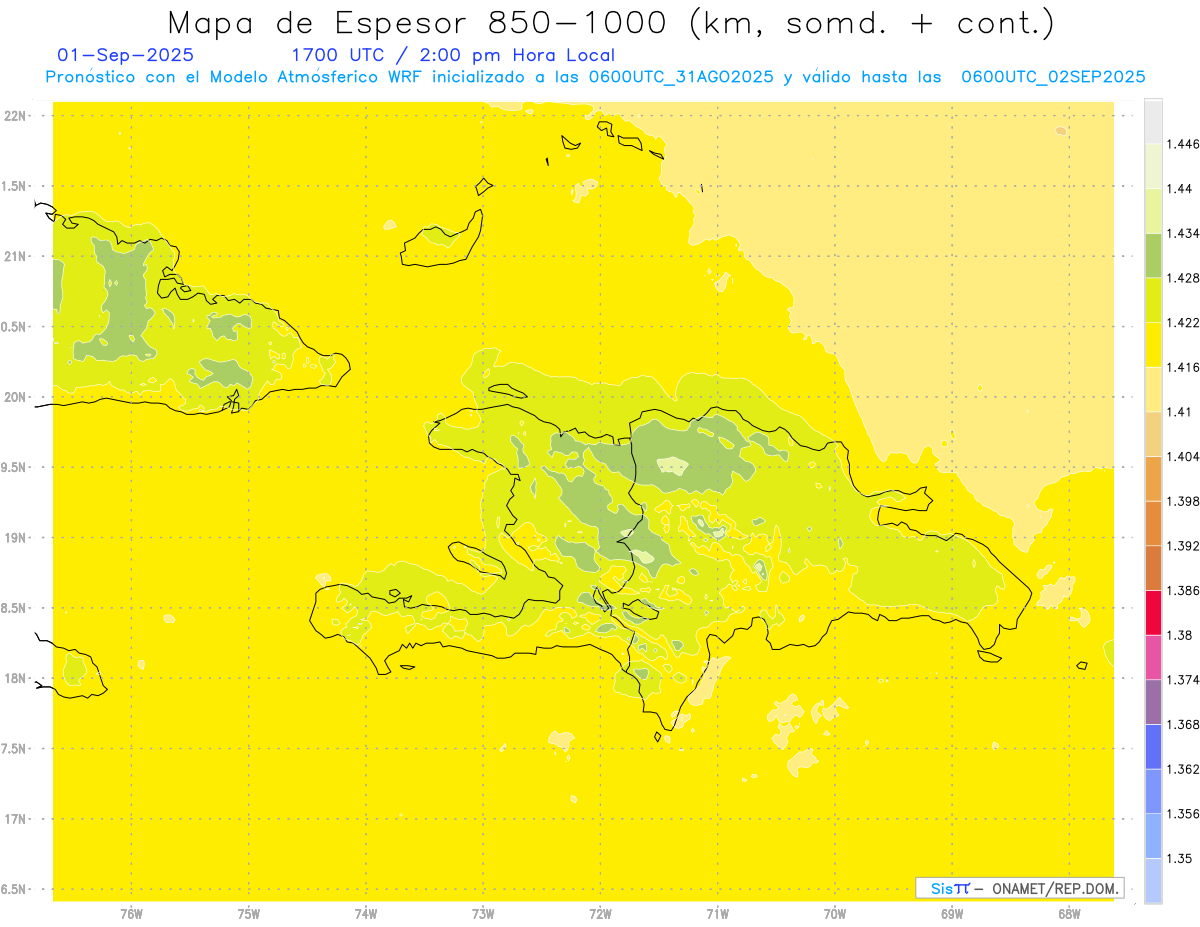Click the orange legend band between 1.398 and 1.404
The height and width of the screenshot is (927, 1200).
pyautogui.click(x=1153, y=479)
